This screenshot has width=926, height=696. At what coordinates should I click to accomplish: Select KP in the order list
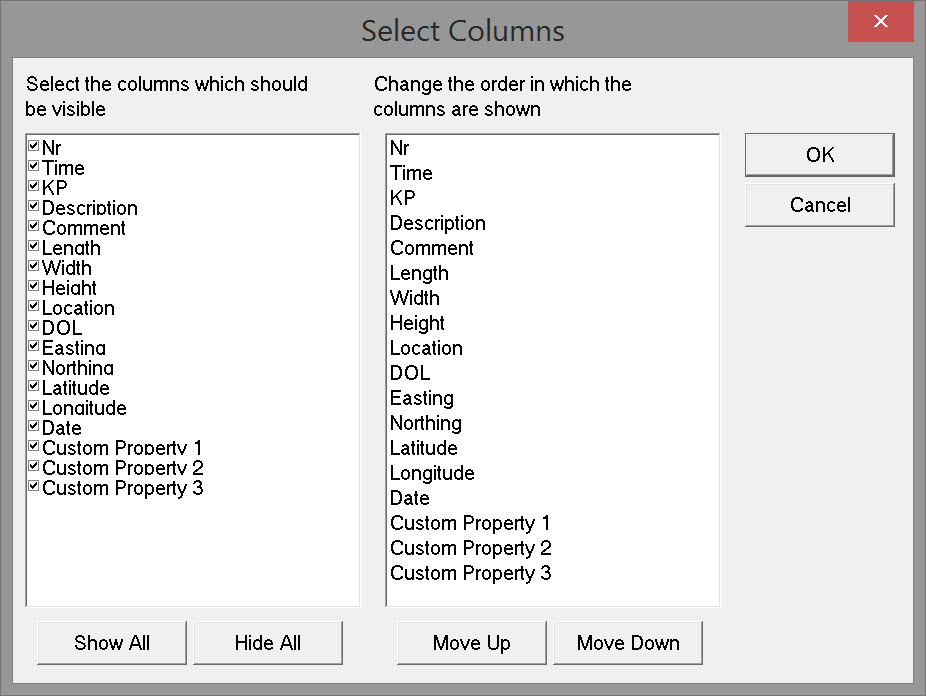pos(403,198)
